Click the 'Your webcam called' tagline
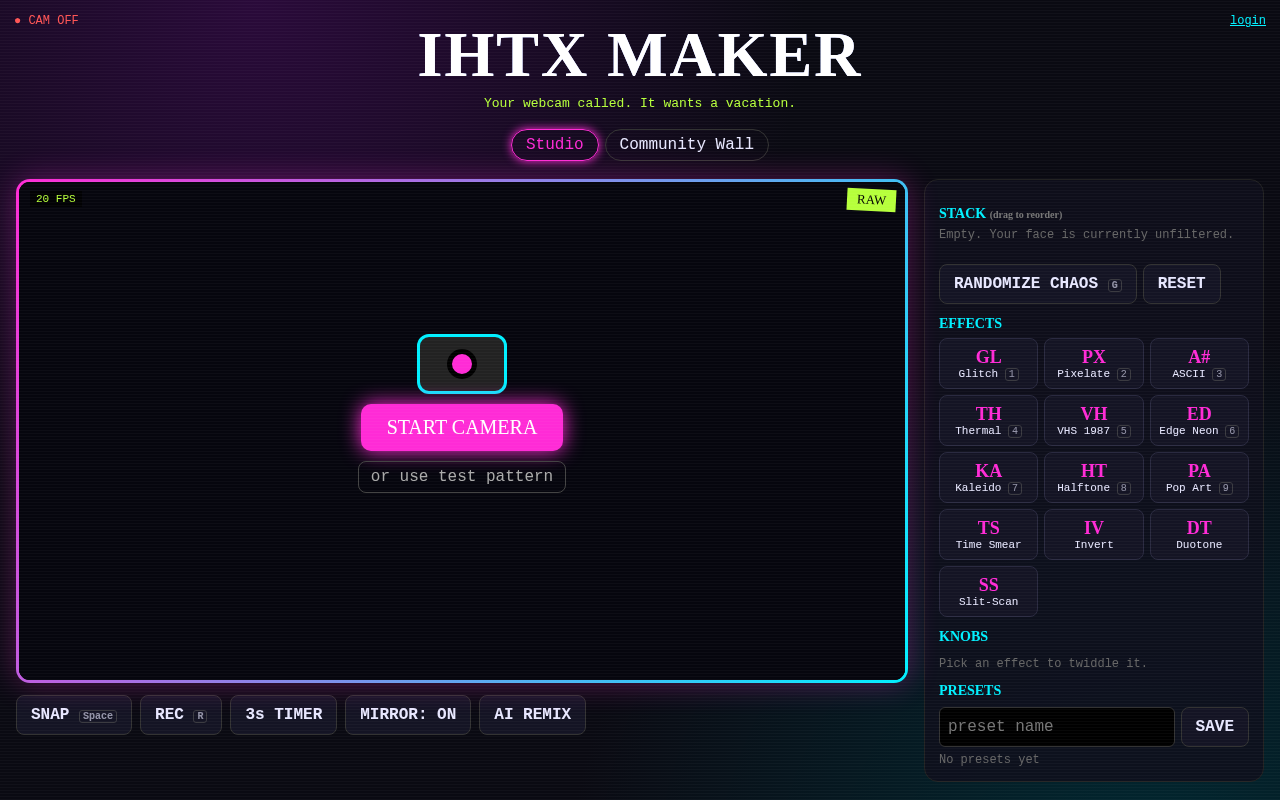The height and width of the screenshot is (800, 1280). pyautogui.click(x=640, y=103)
